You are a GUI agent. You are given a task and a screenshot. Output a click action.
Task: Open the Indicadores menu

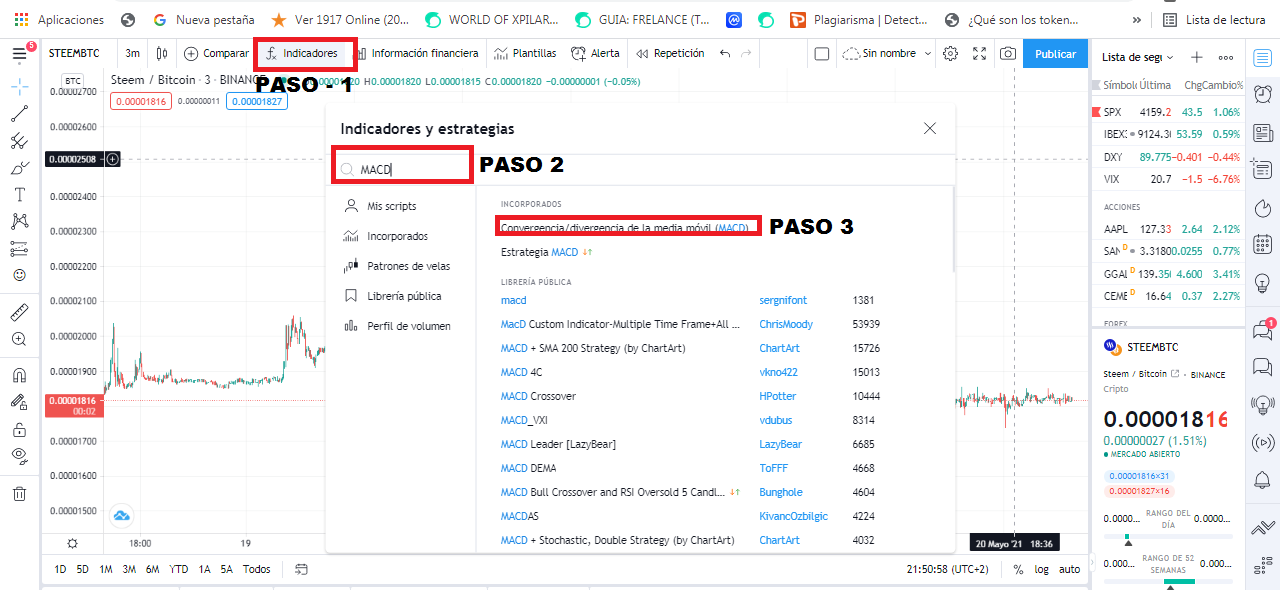click(303, 53)
